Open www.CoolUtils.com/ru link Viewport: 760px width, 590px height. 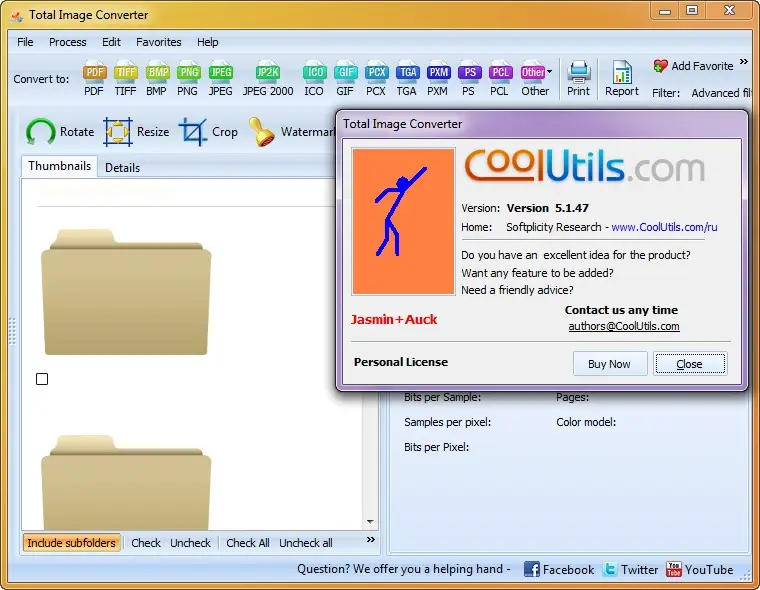point(664,227)
